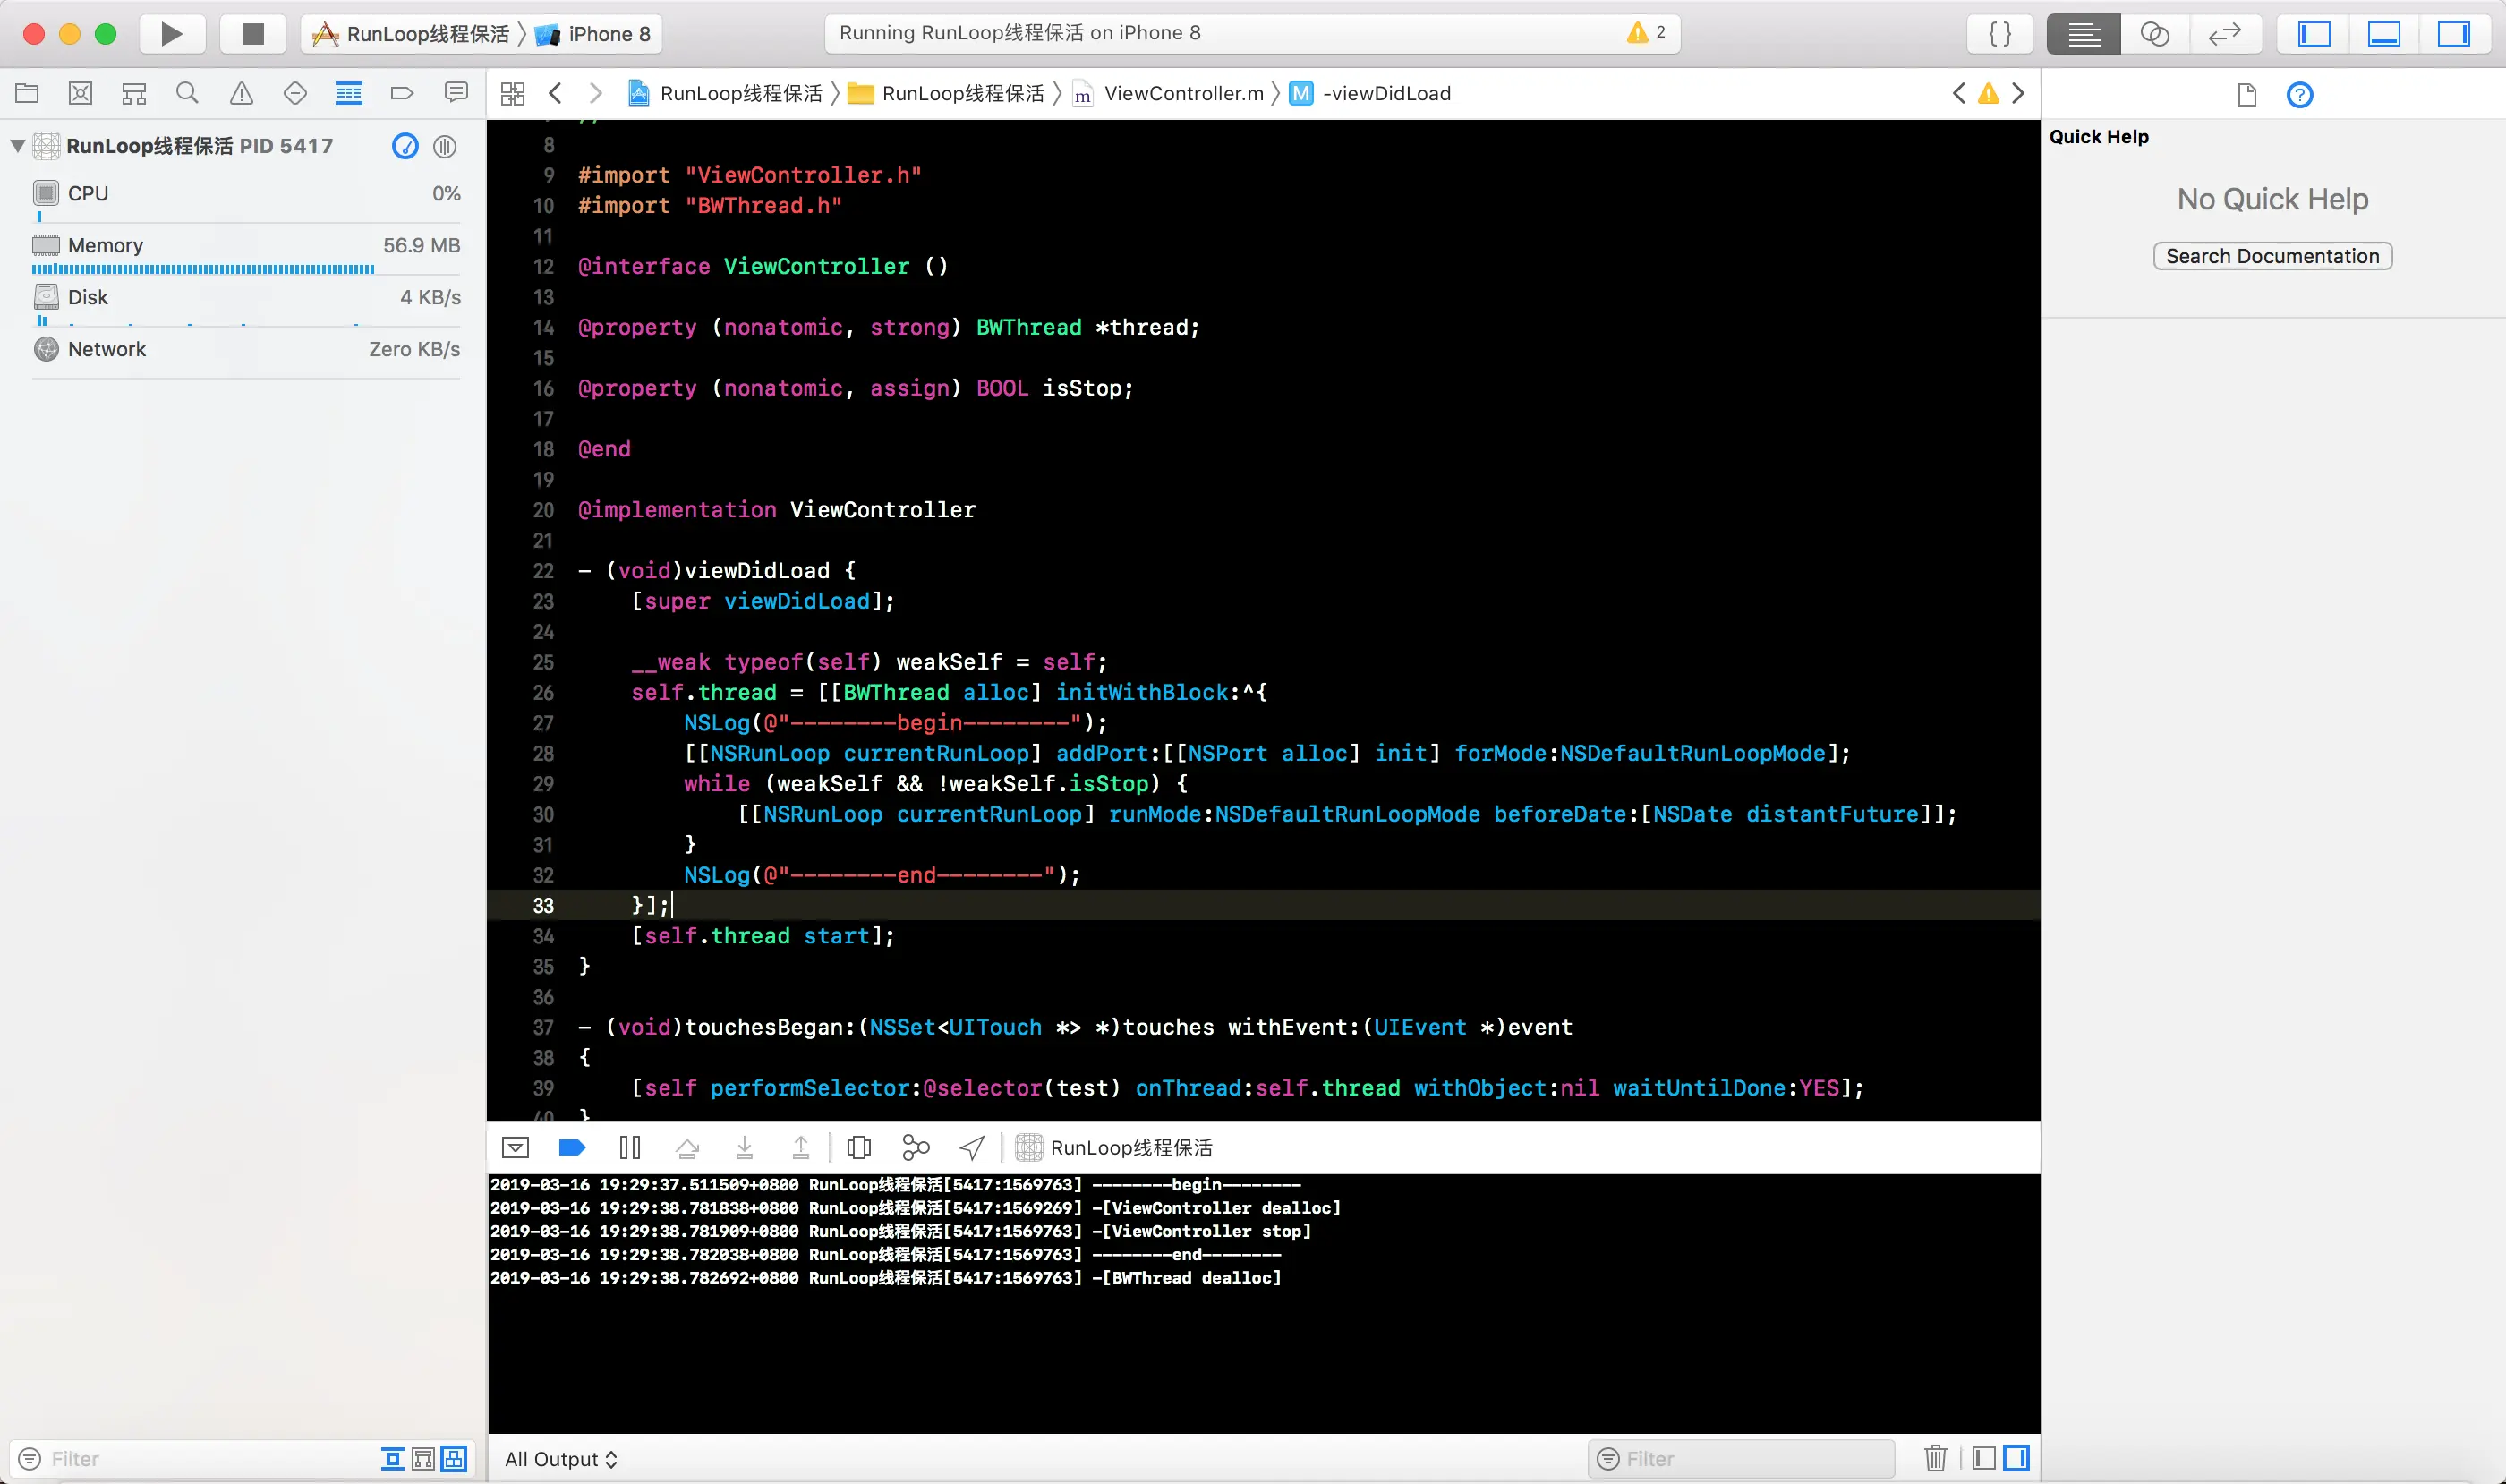Open the -viewDidLoad method jump menu

(1385, 94)
